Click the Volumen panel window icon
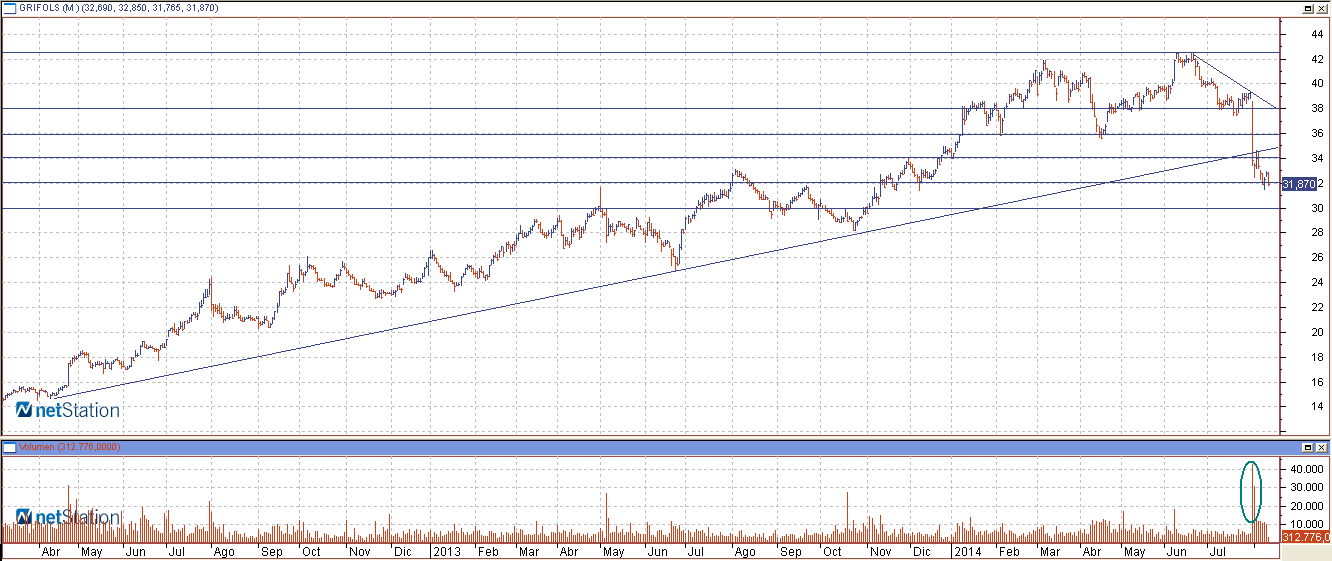The image size is (1332, 561). [x=9, y=447]
